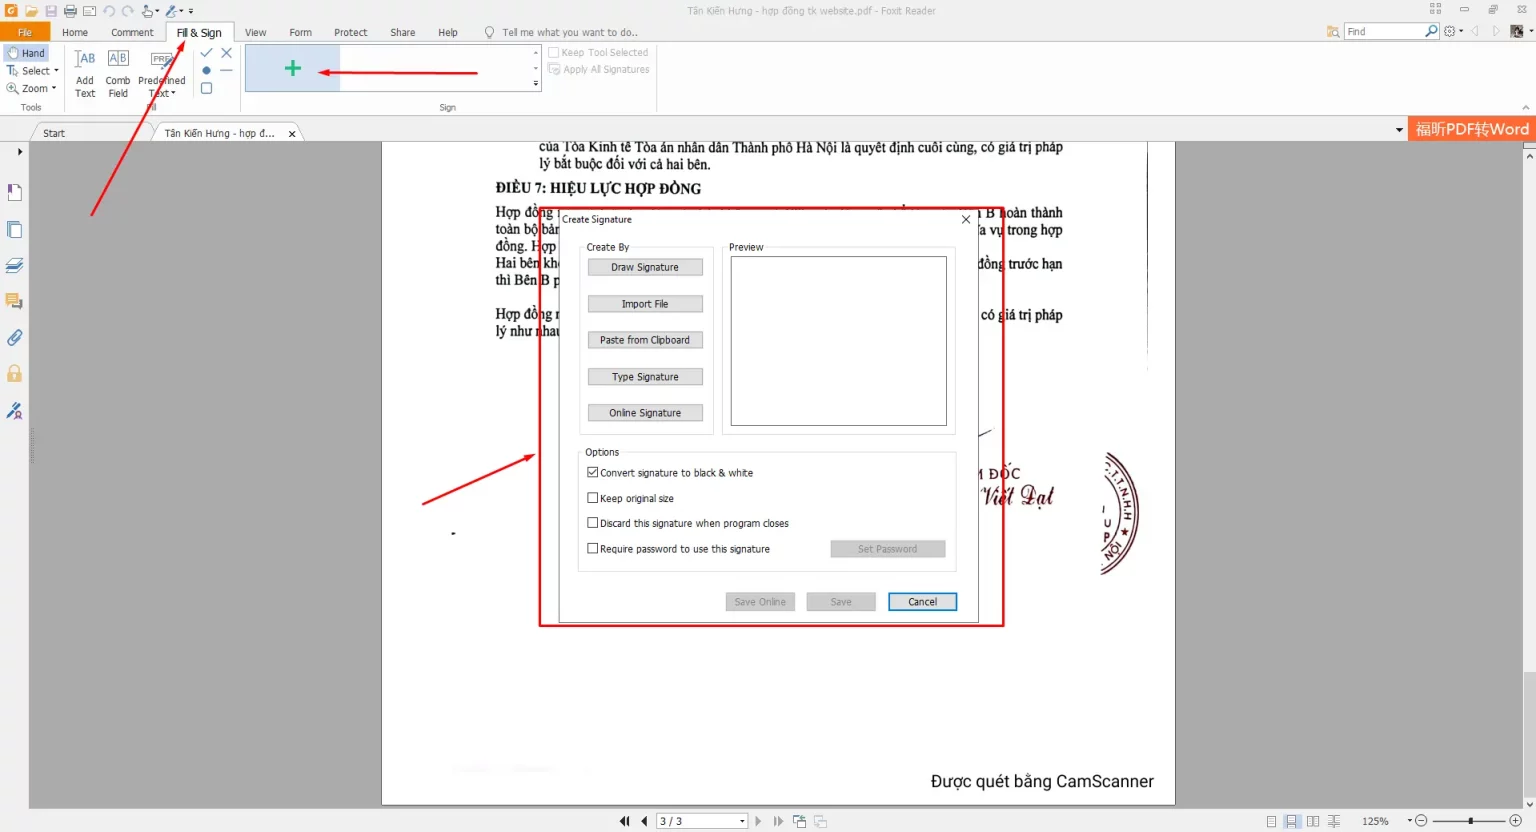Open the Bookmarks panel in sidebar
Screen dimensions: 1536x832
coord(15,192)
